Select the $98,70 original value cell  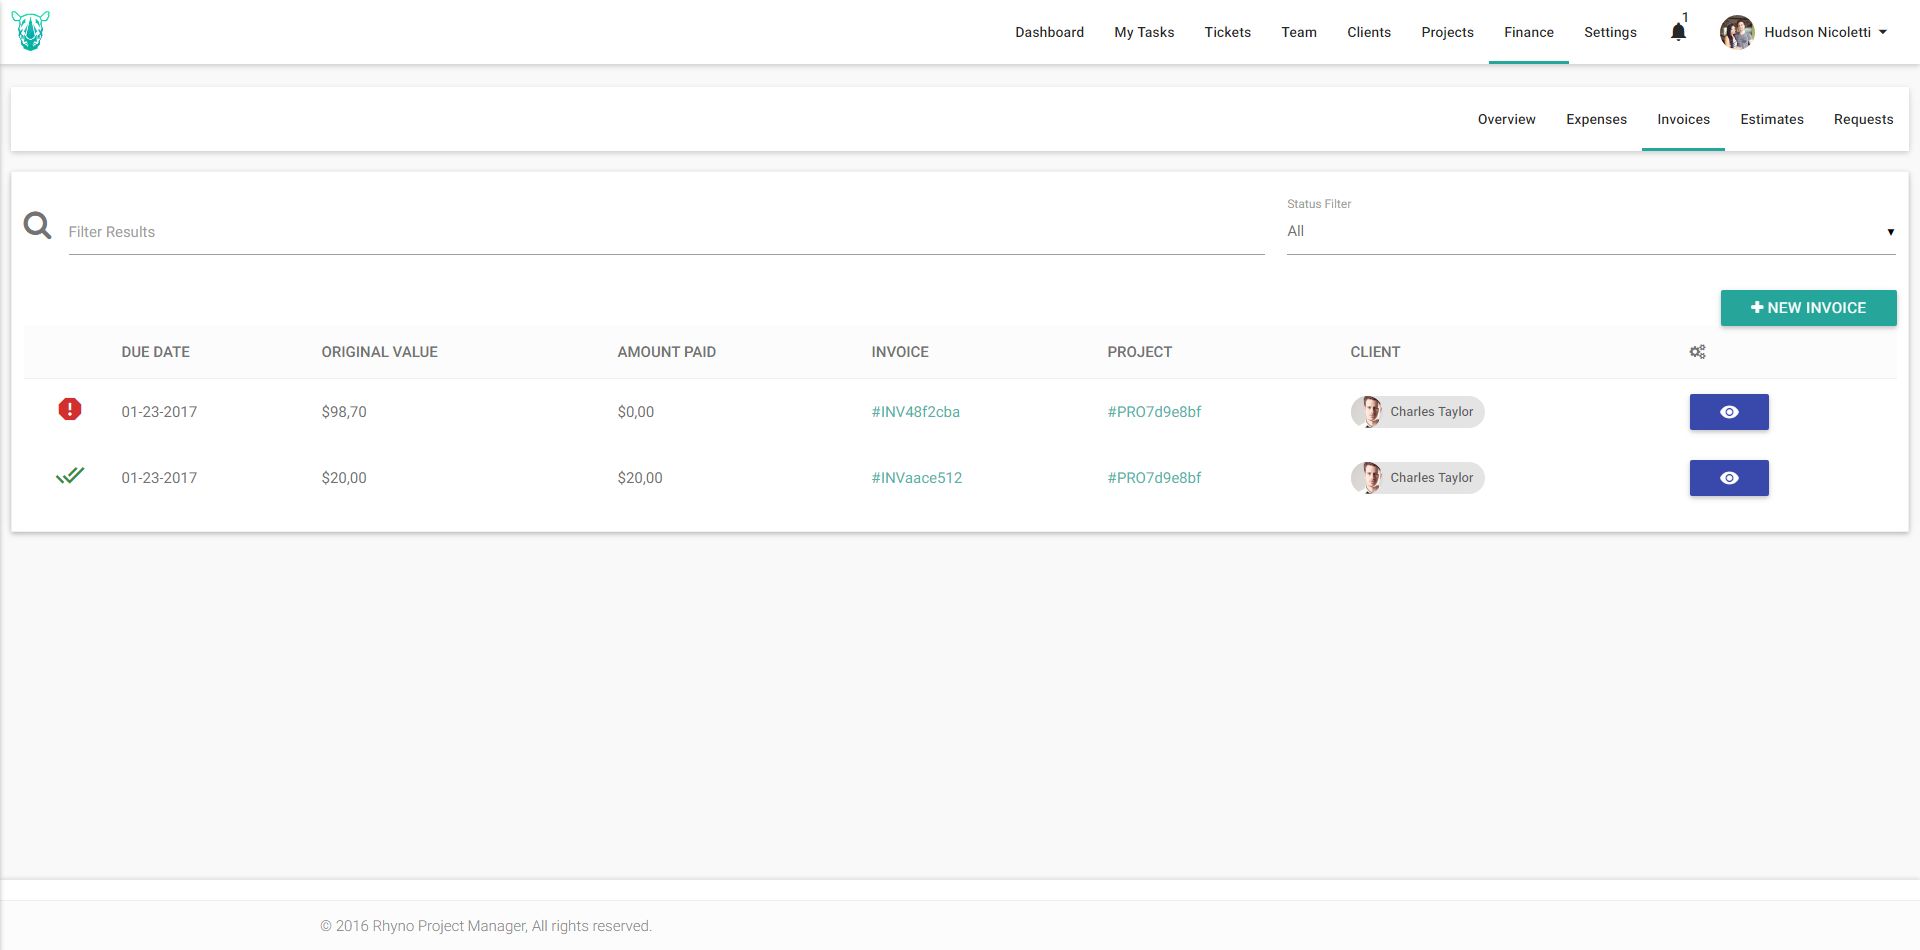[x=344, y=412]
